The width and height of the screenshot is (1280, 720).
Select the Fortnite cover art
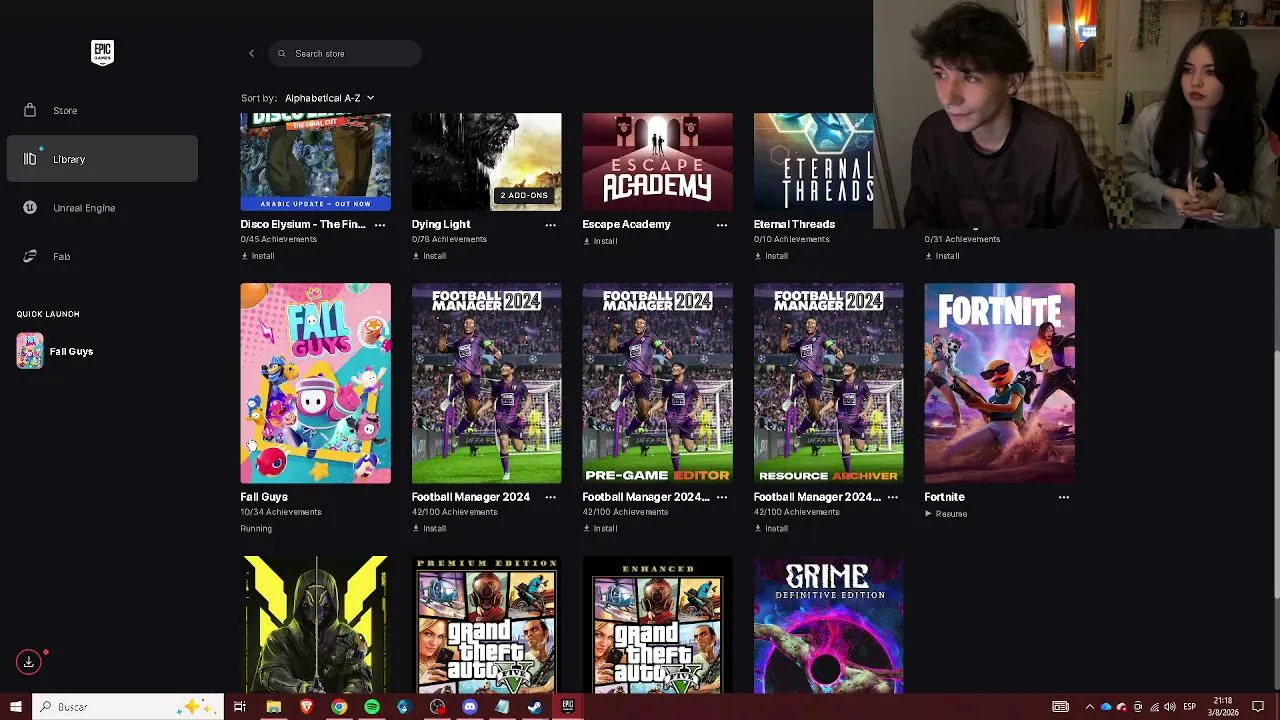999,383
